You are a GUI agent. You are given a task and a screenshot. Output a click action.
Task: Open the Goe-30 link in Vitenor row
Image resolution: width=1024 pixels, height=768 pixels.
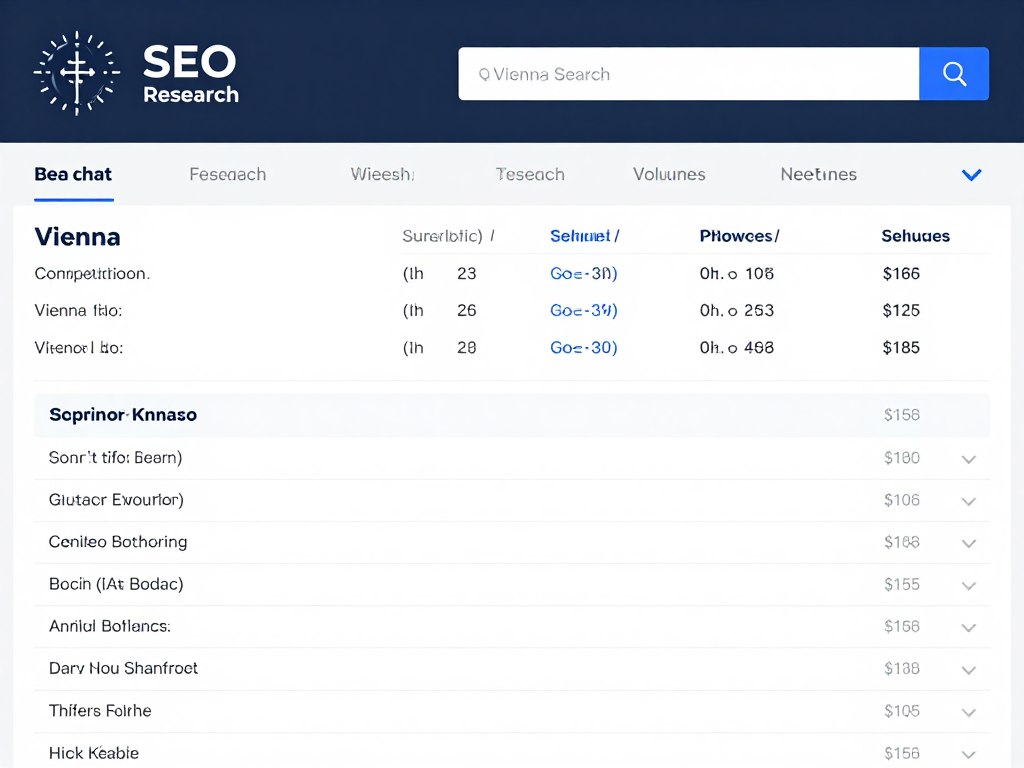click(x=583, y=347)
